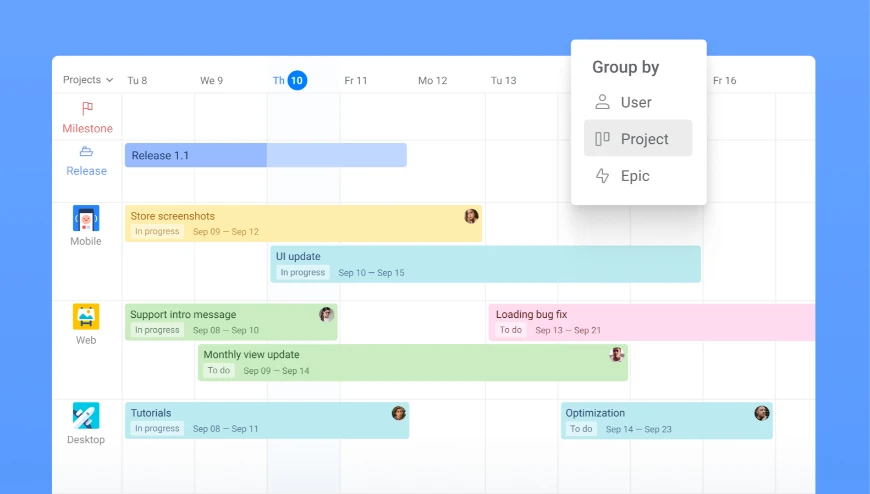Click Sep 14 — Sep 23 date range
This screenshot has height=494, width=870.
tap(639, 429)
